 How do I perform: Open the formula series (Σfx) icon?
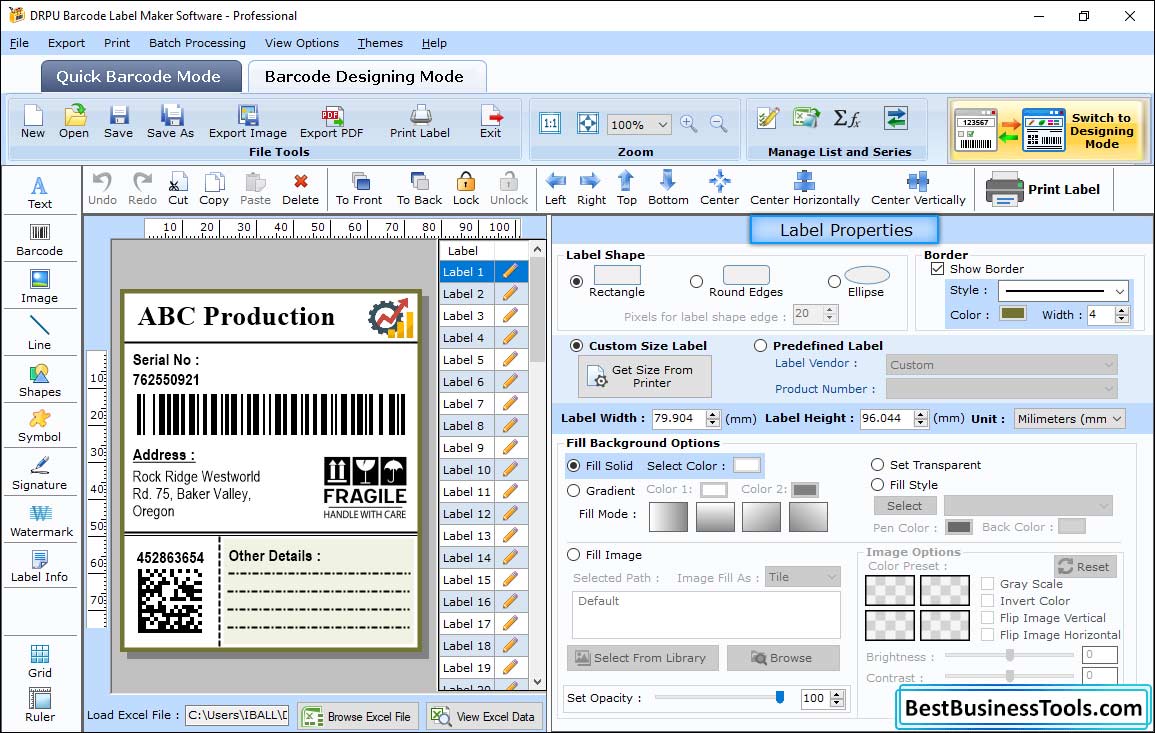coord(846,118)
